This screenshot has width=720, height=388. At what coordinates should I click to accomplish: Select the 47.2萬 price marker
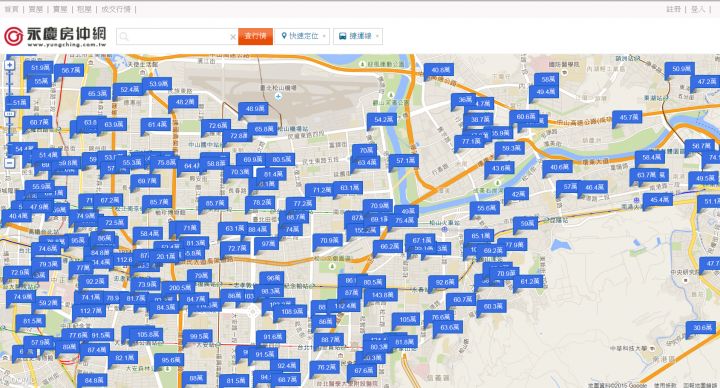click(x=706, y=82)
